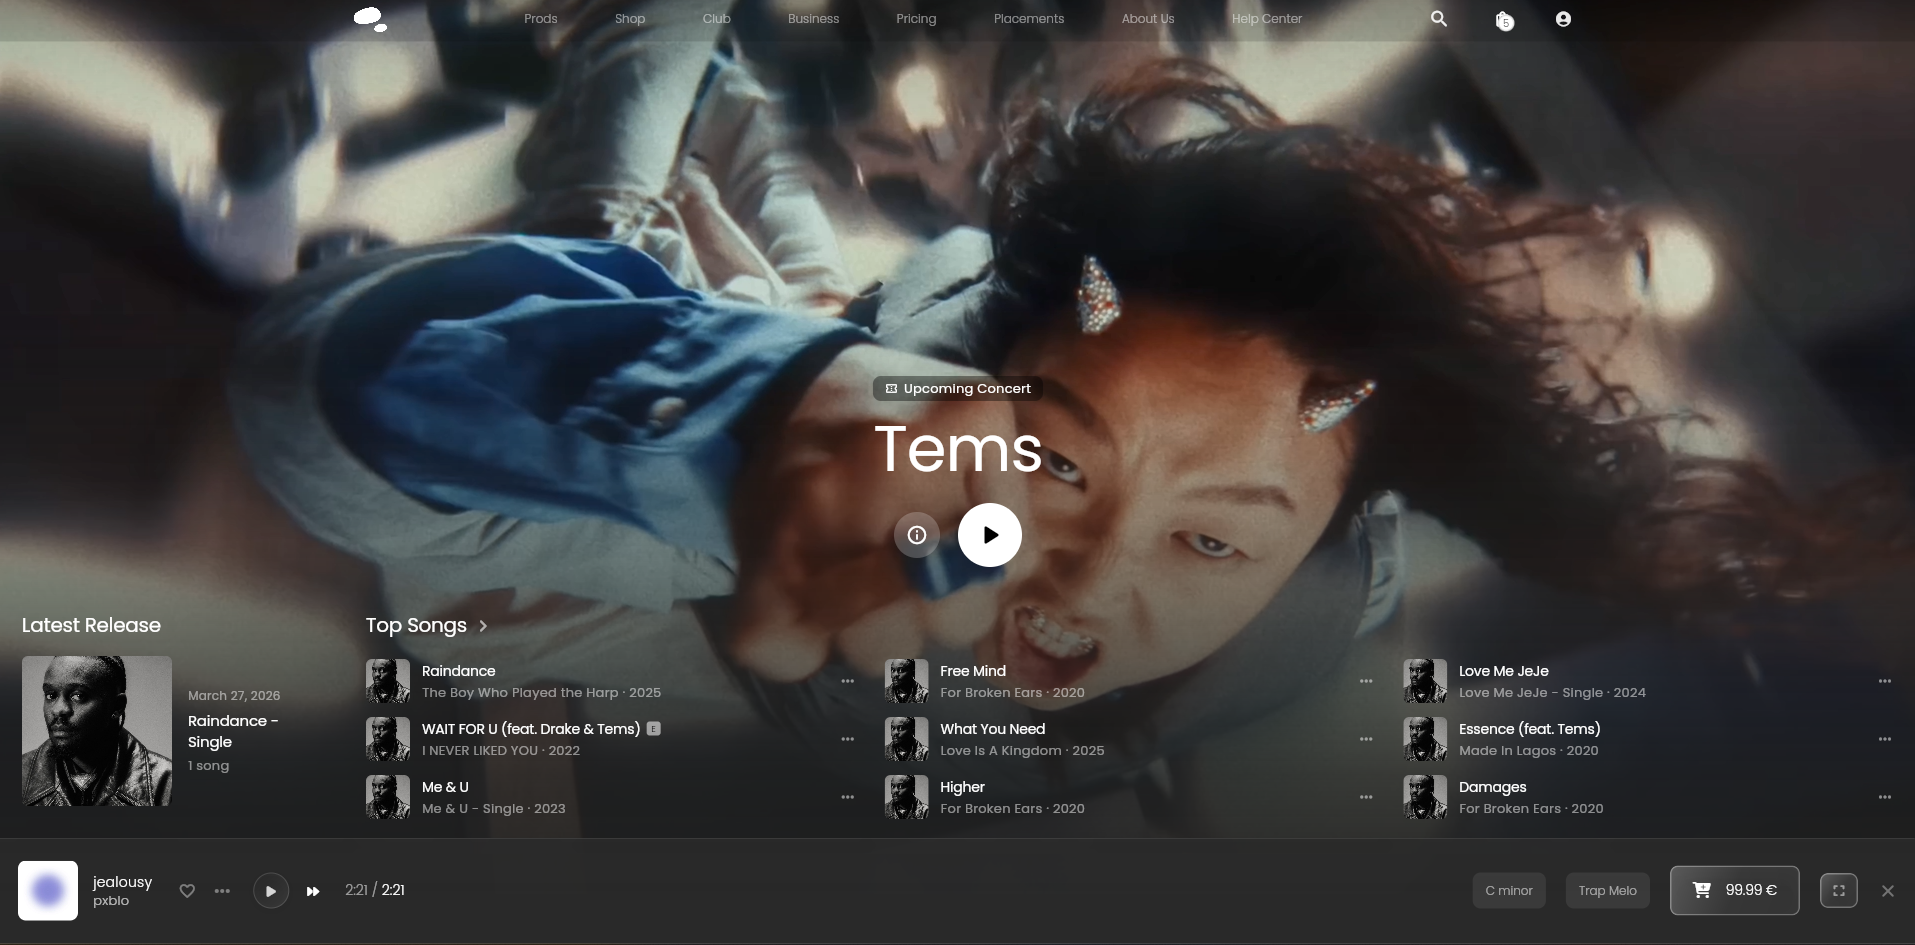
Task: Open more options for WAIT FOR U song
Action: pyautogui.click(x=848, y=739)
